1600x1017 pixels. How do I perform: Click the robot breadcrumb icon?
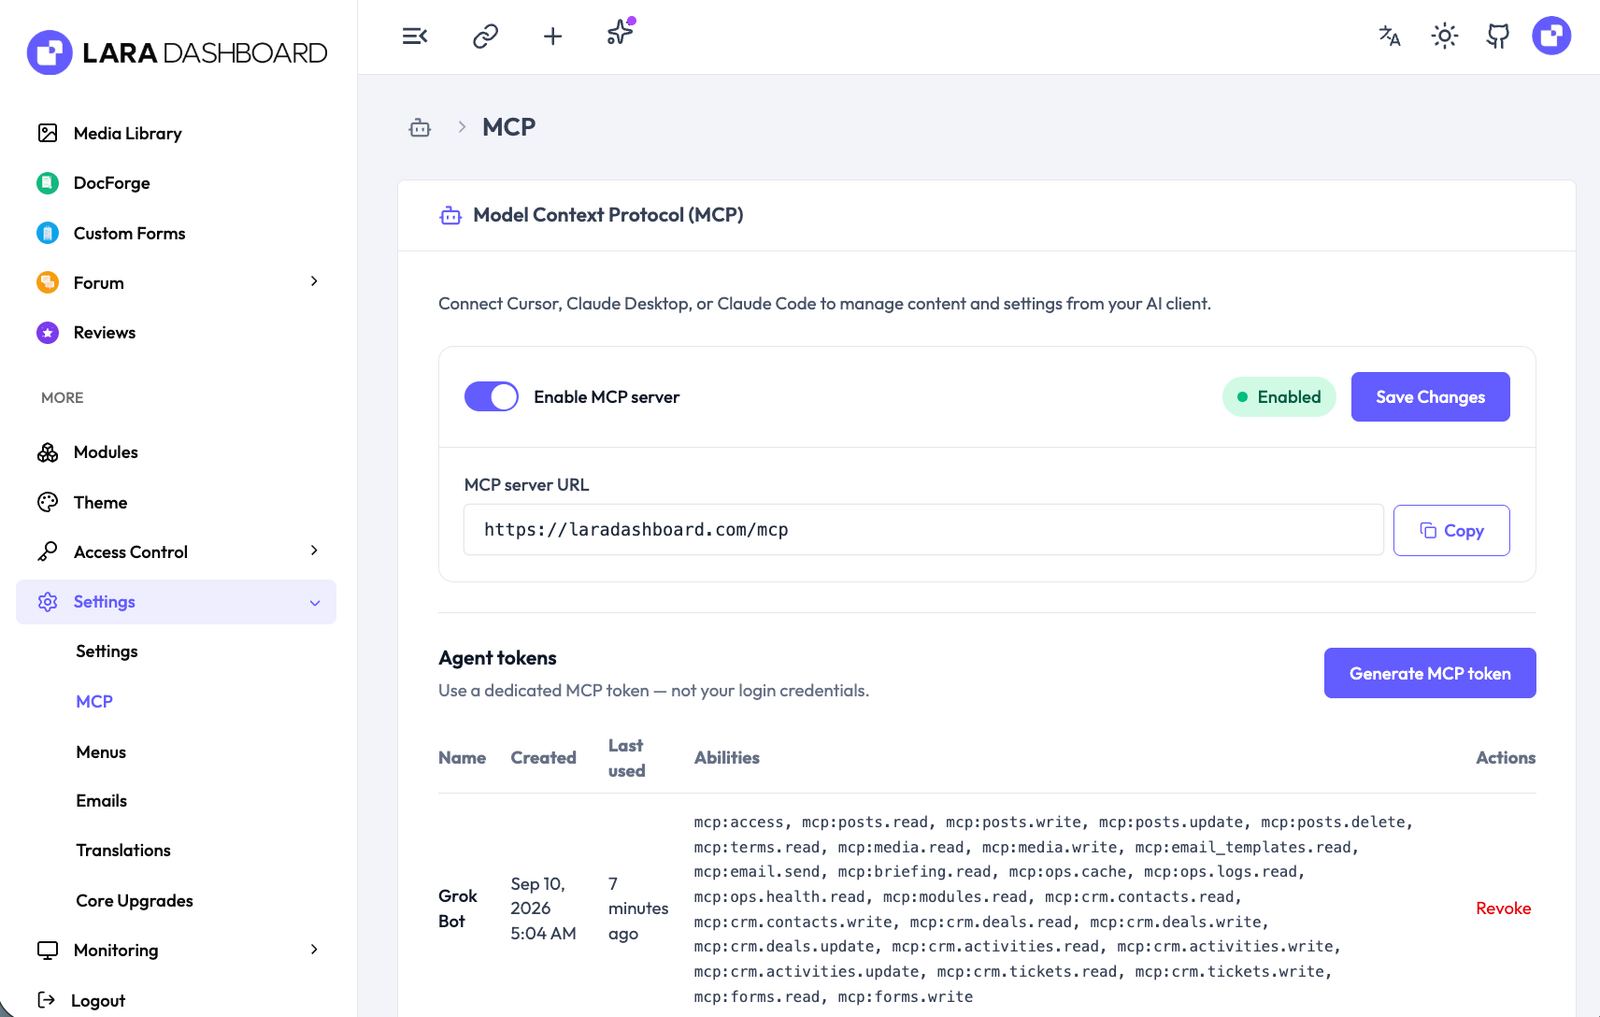[420, 127]
